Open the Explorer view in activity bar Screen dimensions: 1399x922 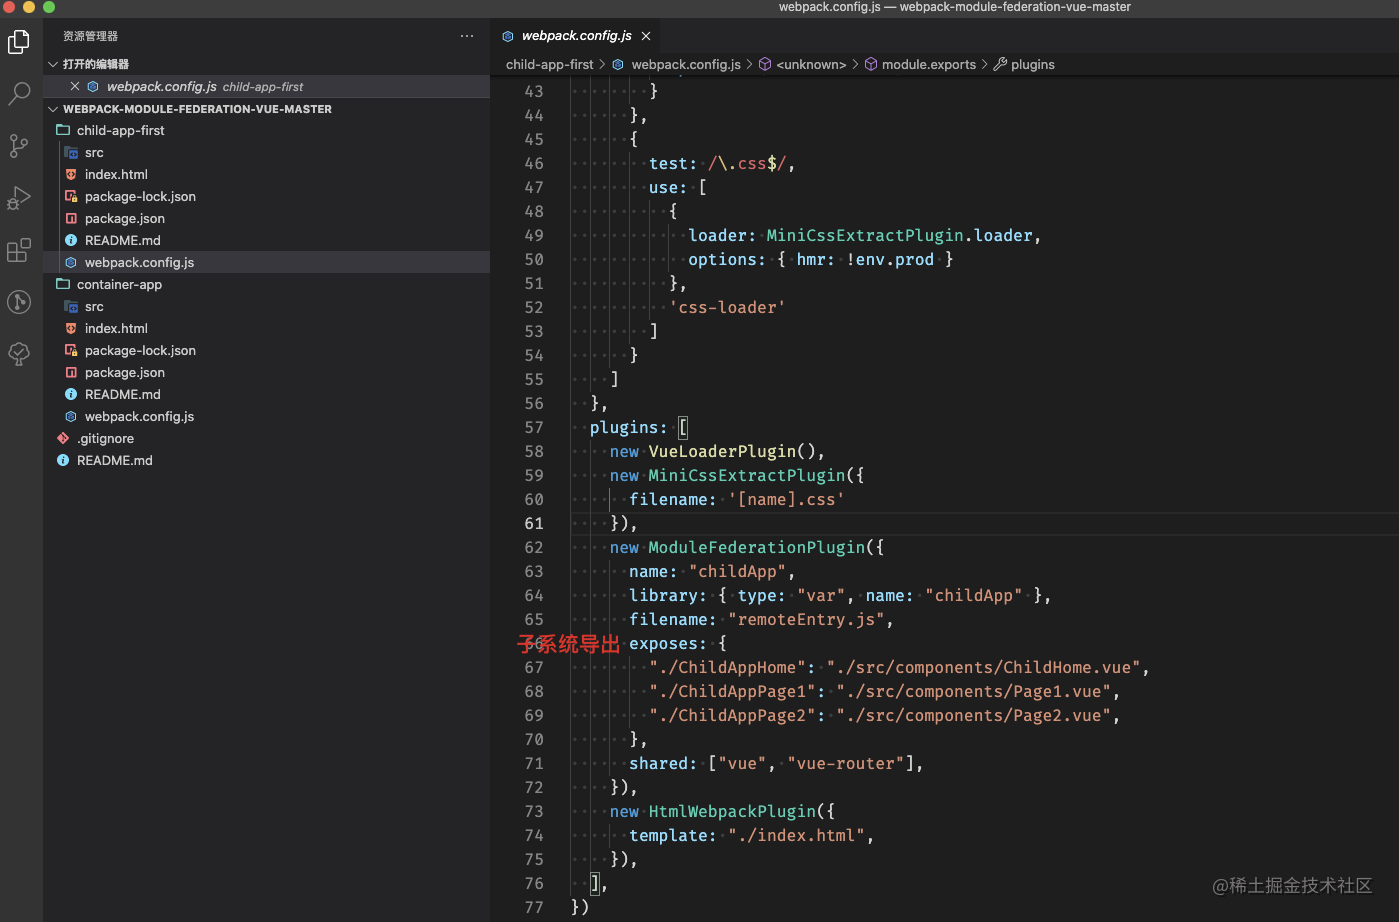(x=19, y=41)
